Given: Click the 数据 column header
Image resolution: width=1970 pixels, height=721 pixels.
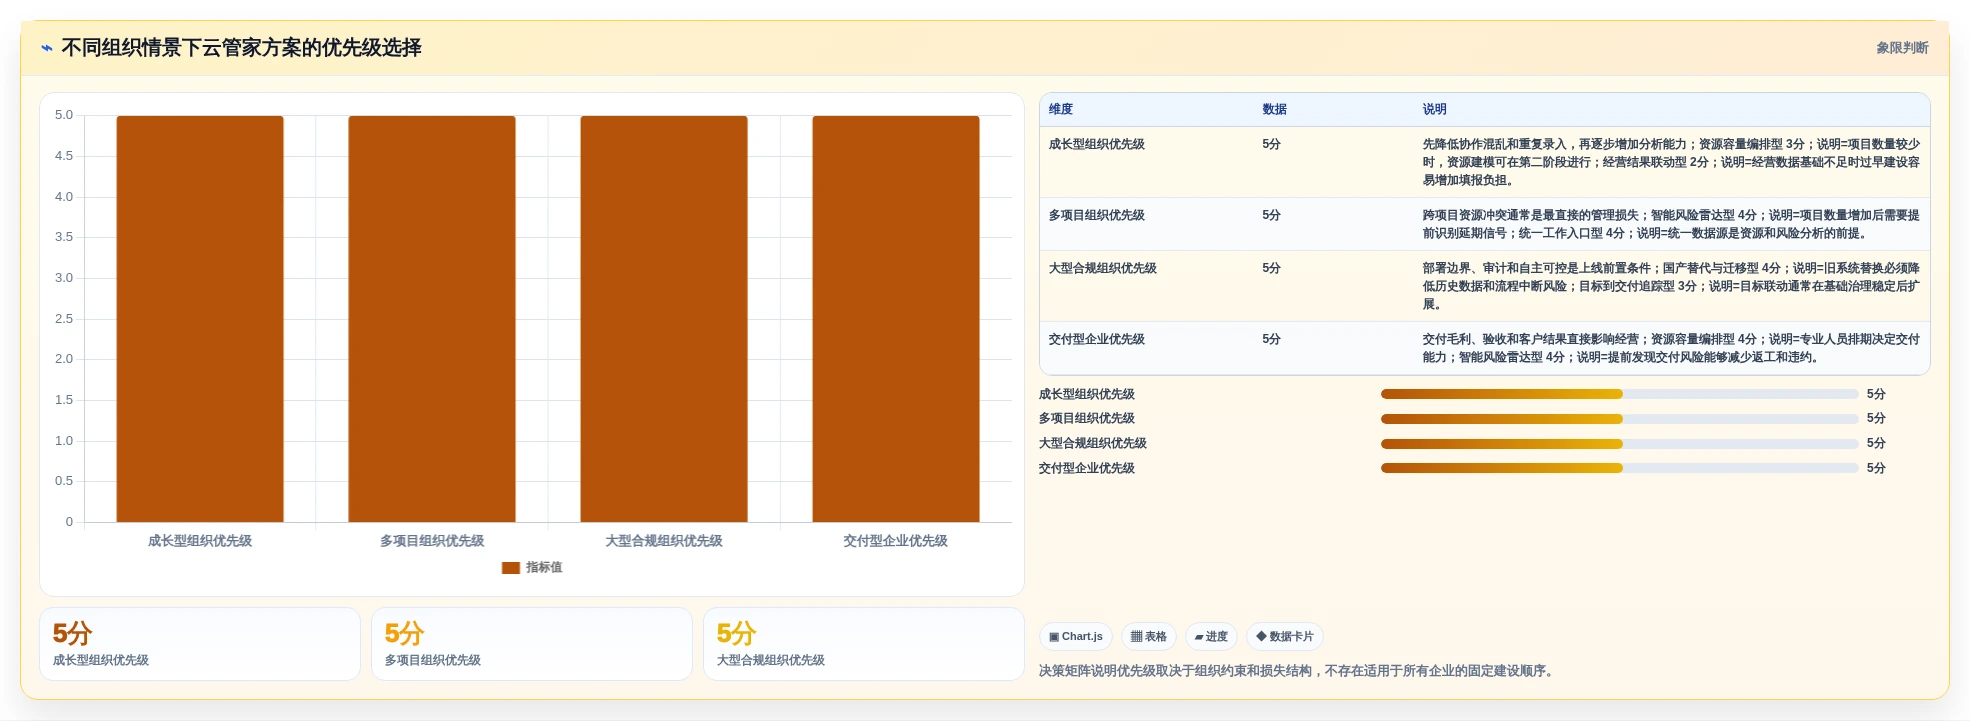Looking at the screenshot, I should (1274, 109).
